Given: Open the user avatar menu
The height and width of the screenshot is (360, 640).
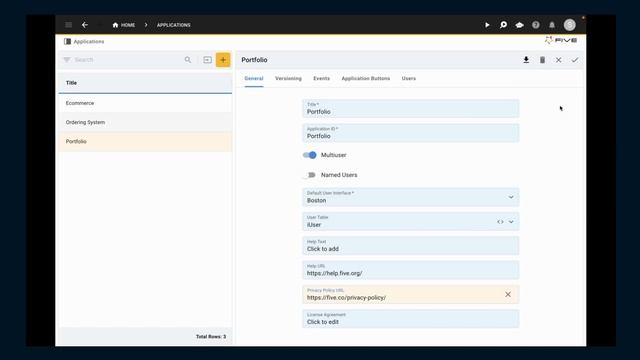Looking at the screenshot, I should click(x=569, y=25).
